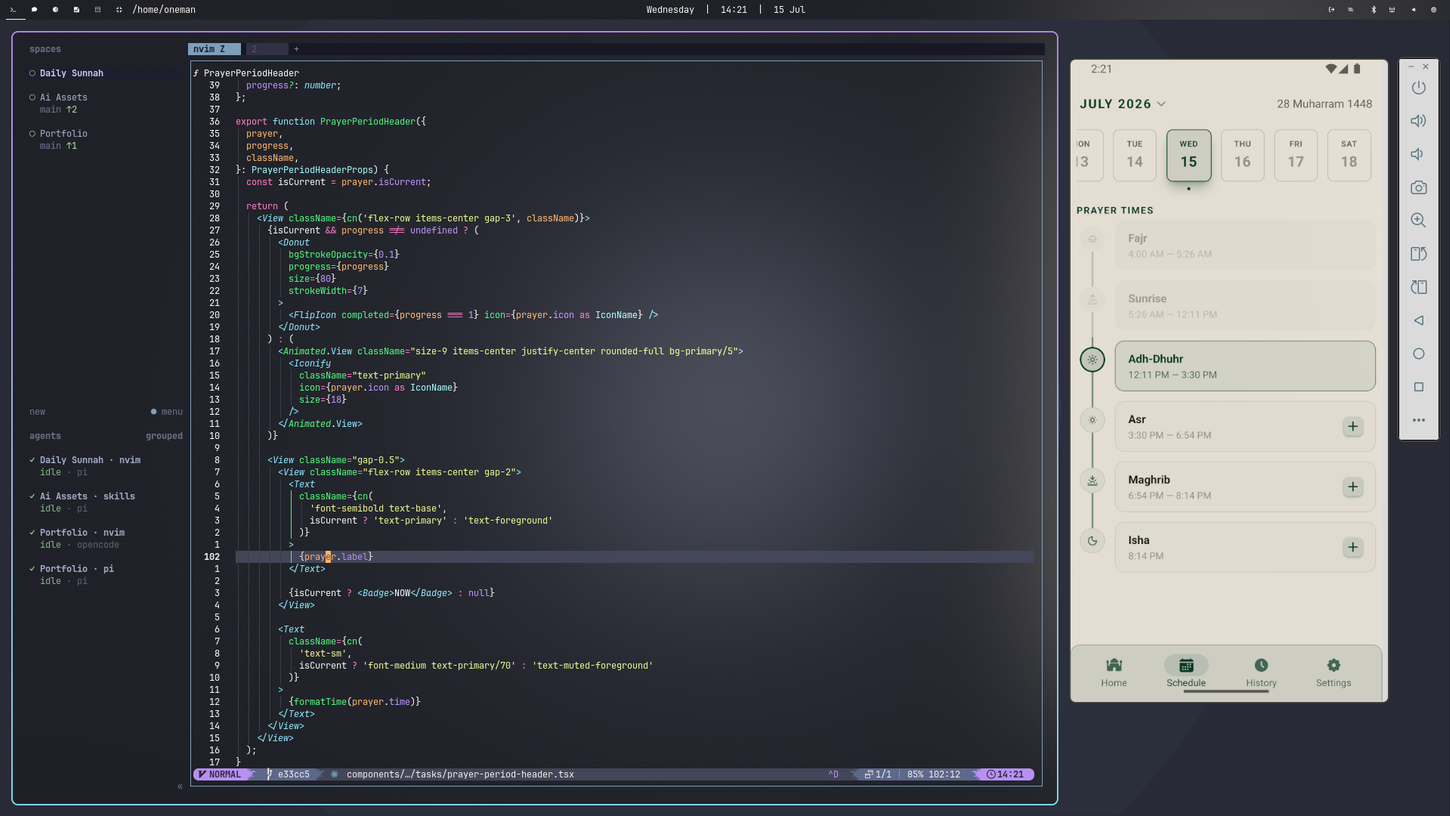Click the '85% 102:12' position in statusline

pyautogui.click(x=933, y=774)
